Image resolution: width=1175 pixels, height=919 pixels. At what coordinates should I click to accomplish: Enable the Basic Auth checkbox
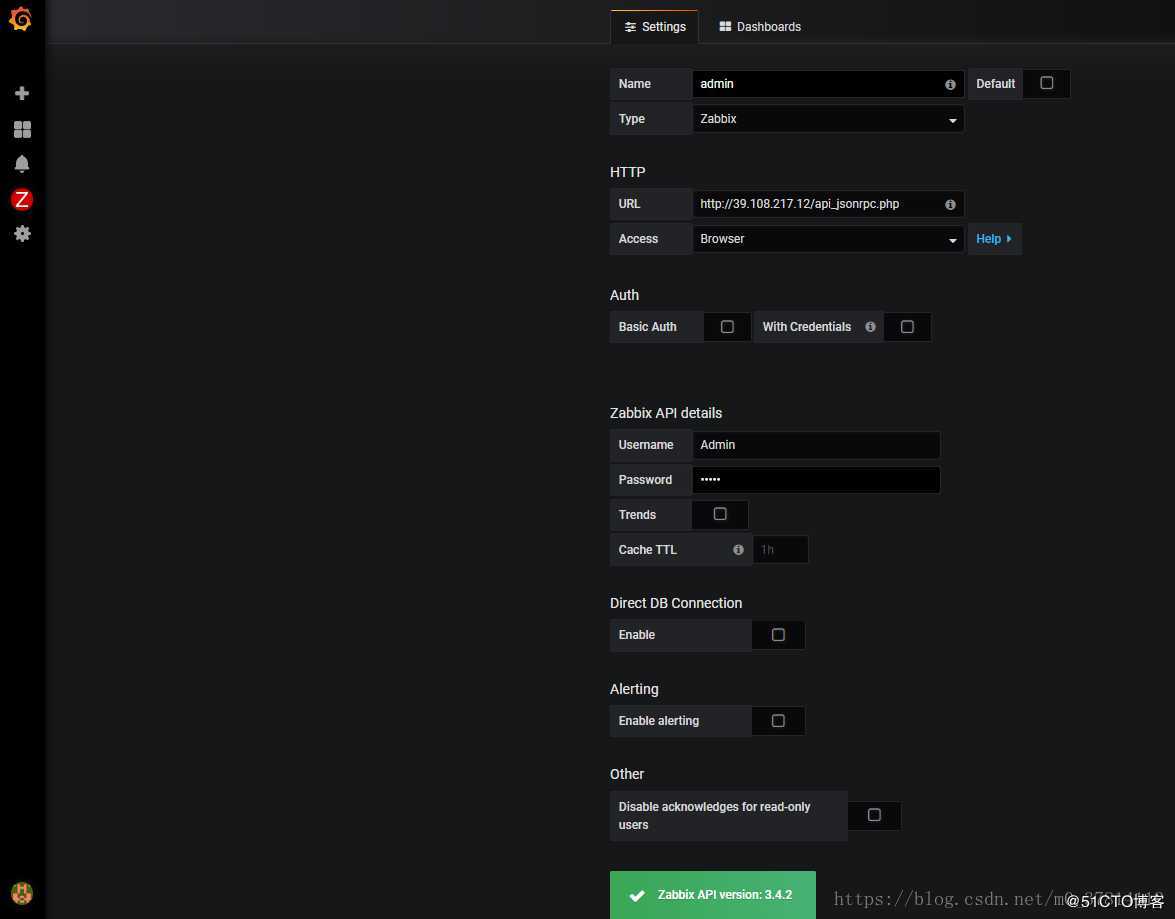point(727,327)
